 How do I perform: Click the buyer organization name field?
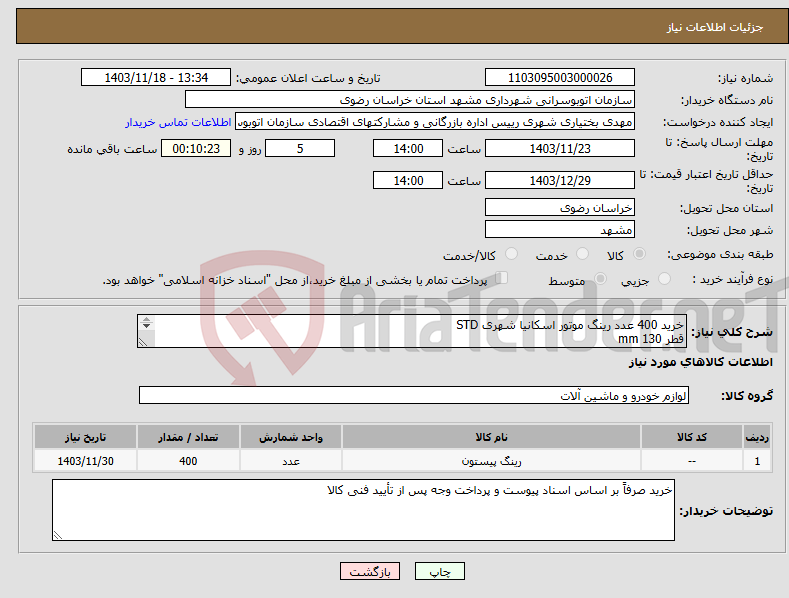410,99
